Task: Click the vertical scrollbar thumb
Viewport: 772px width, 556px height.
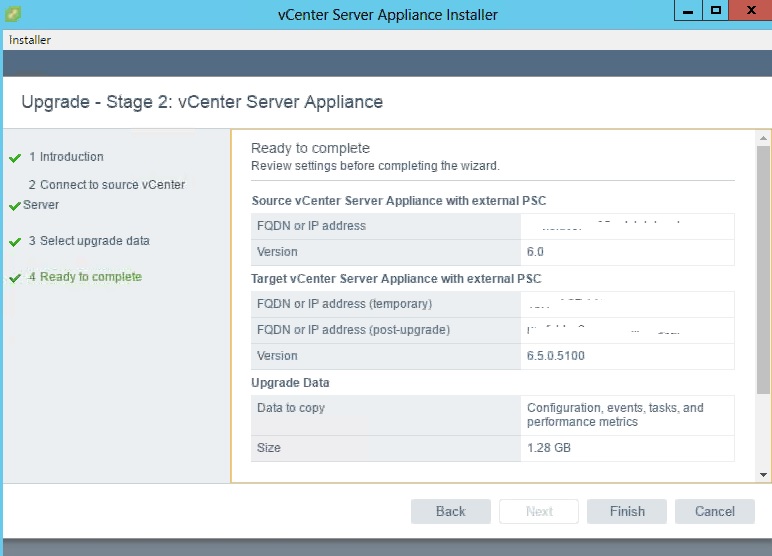Action: pyautogui.click(x=763, y=270)
